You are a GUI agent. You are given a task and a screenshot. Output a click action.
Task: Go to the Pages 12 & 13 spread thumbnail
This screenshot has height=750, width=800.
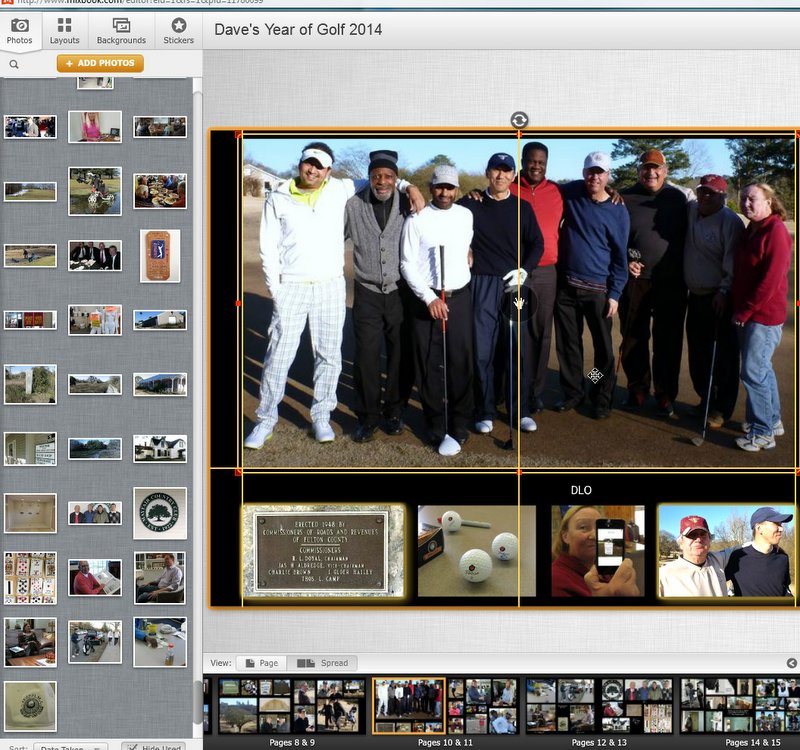(599, 706)
